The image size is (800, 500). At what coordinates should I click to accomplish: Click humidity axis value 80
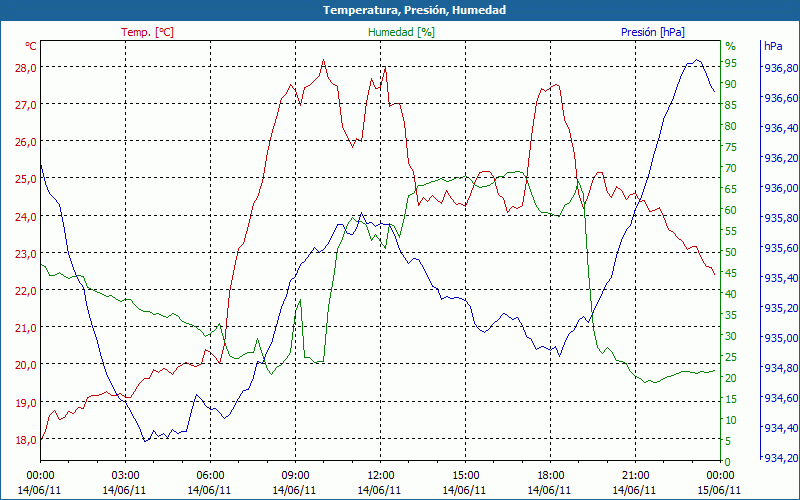(x=731, y=126)
